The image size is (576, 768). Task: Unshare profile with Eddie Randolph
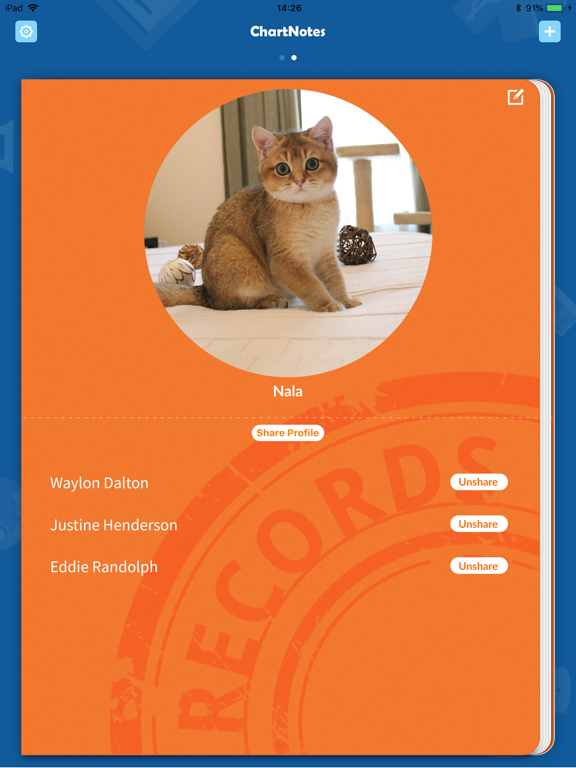click(479, 566)
